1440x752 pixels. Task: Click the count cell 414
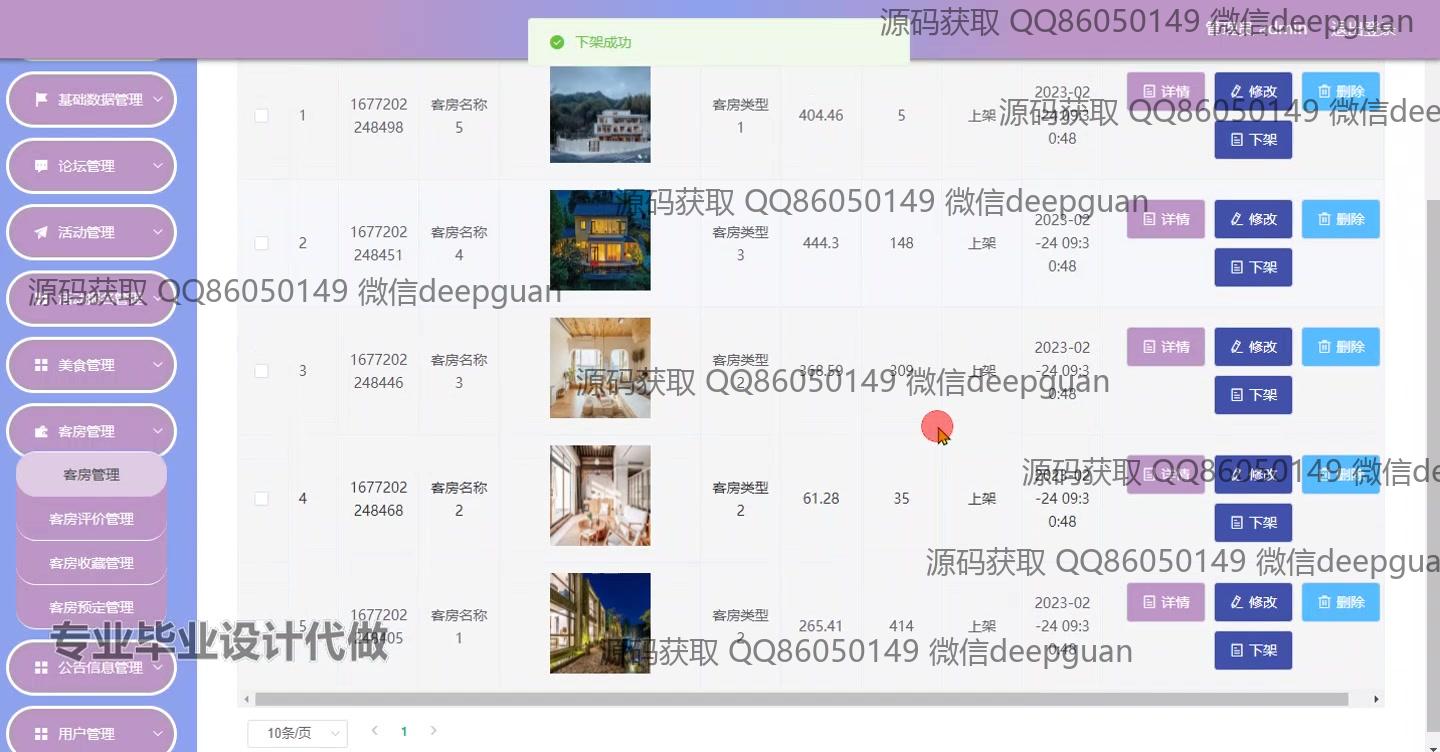pyautogui.click(x=902, y=626)
